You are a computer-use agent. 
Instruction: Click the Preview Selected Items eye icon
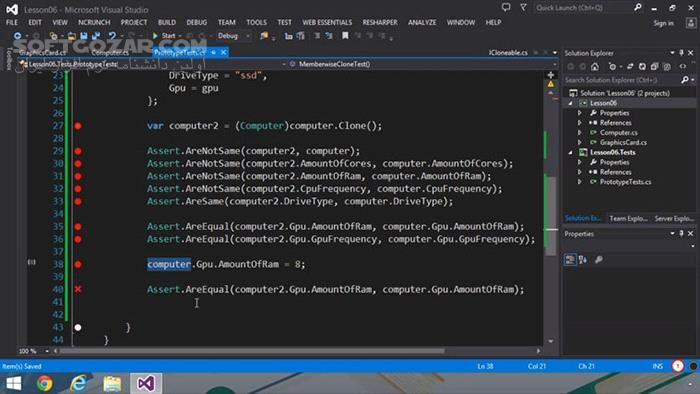tap(683, 66)
